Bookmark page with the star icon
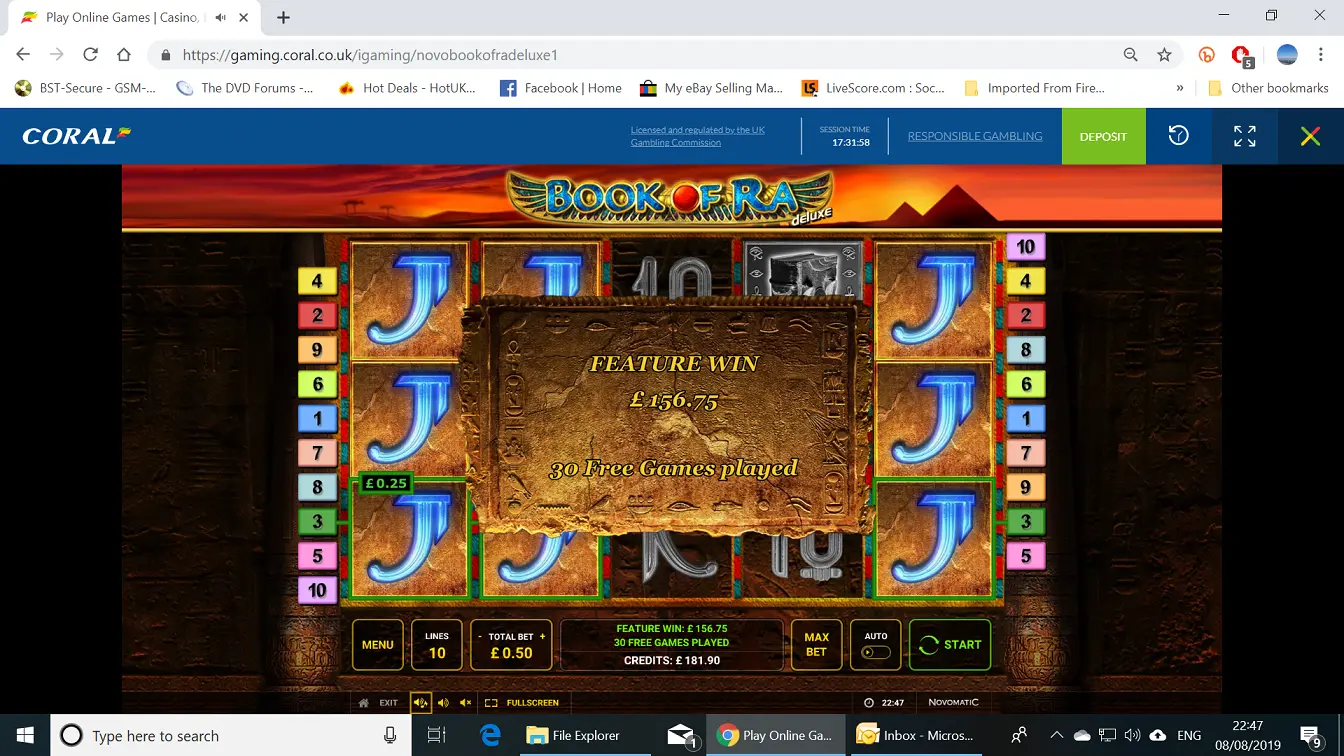Viewport: 1344px width, 756px height. coord(1164,55)
